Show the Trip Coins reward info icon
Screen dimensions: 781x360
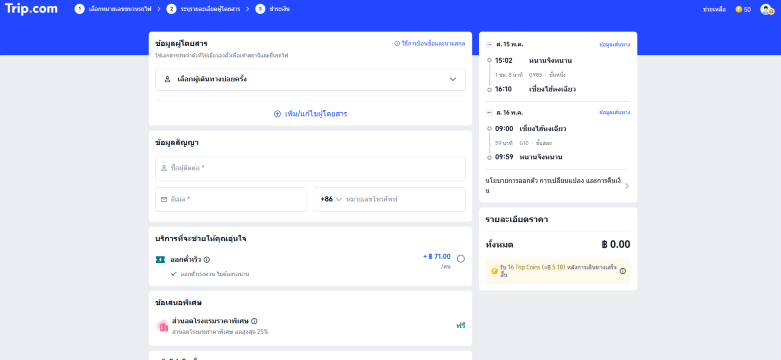[622, 271]
